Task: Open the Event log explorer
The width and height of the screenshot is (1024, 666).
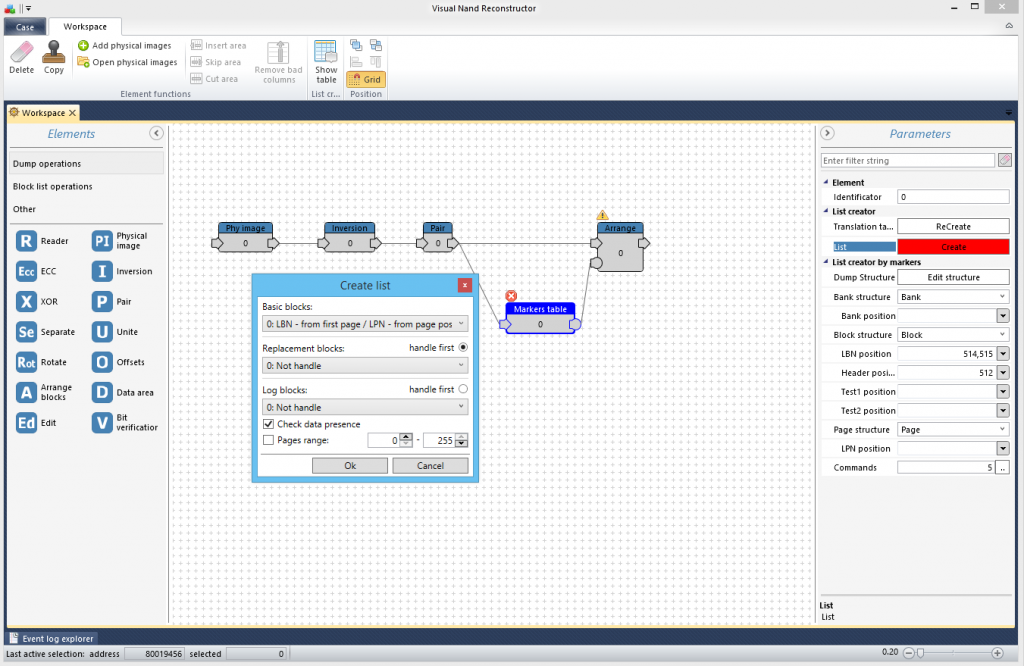Action: 51,639
